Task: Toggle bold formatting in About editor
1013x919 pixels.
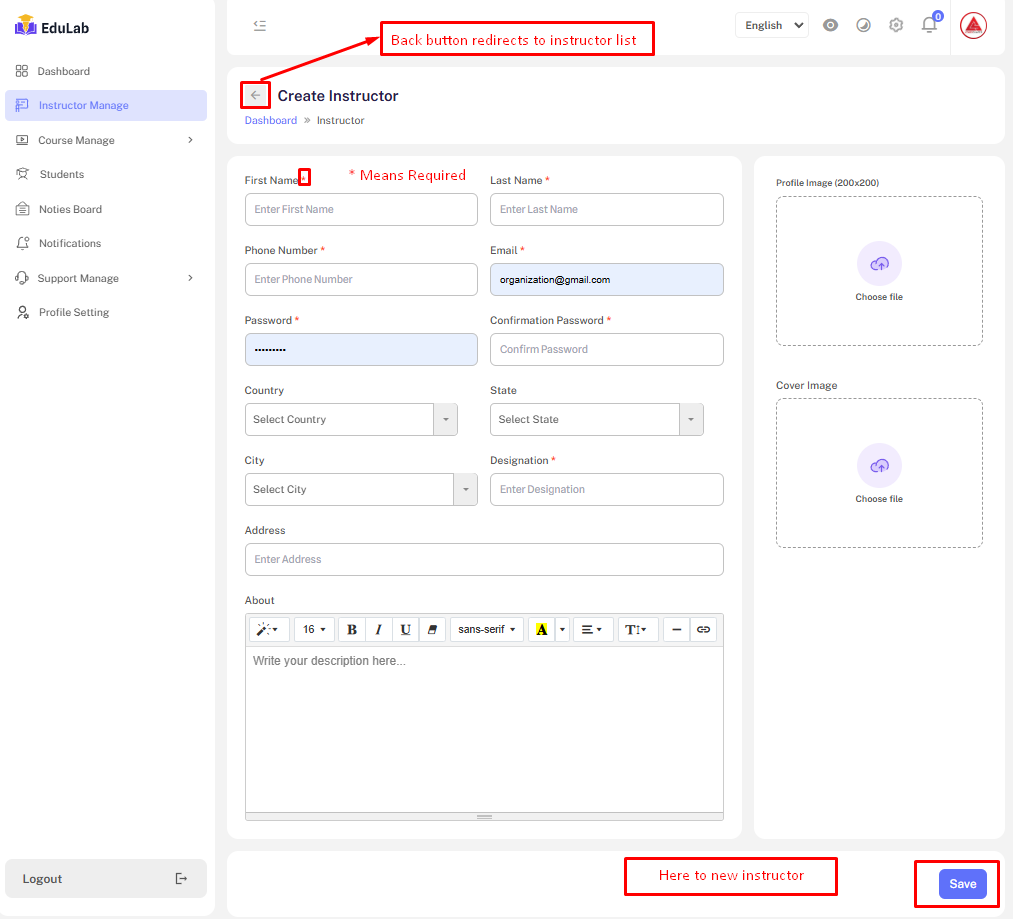Action: click(x=352, y=629)
